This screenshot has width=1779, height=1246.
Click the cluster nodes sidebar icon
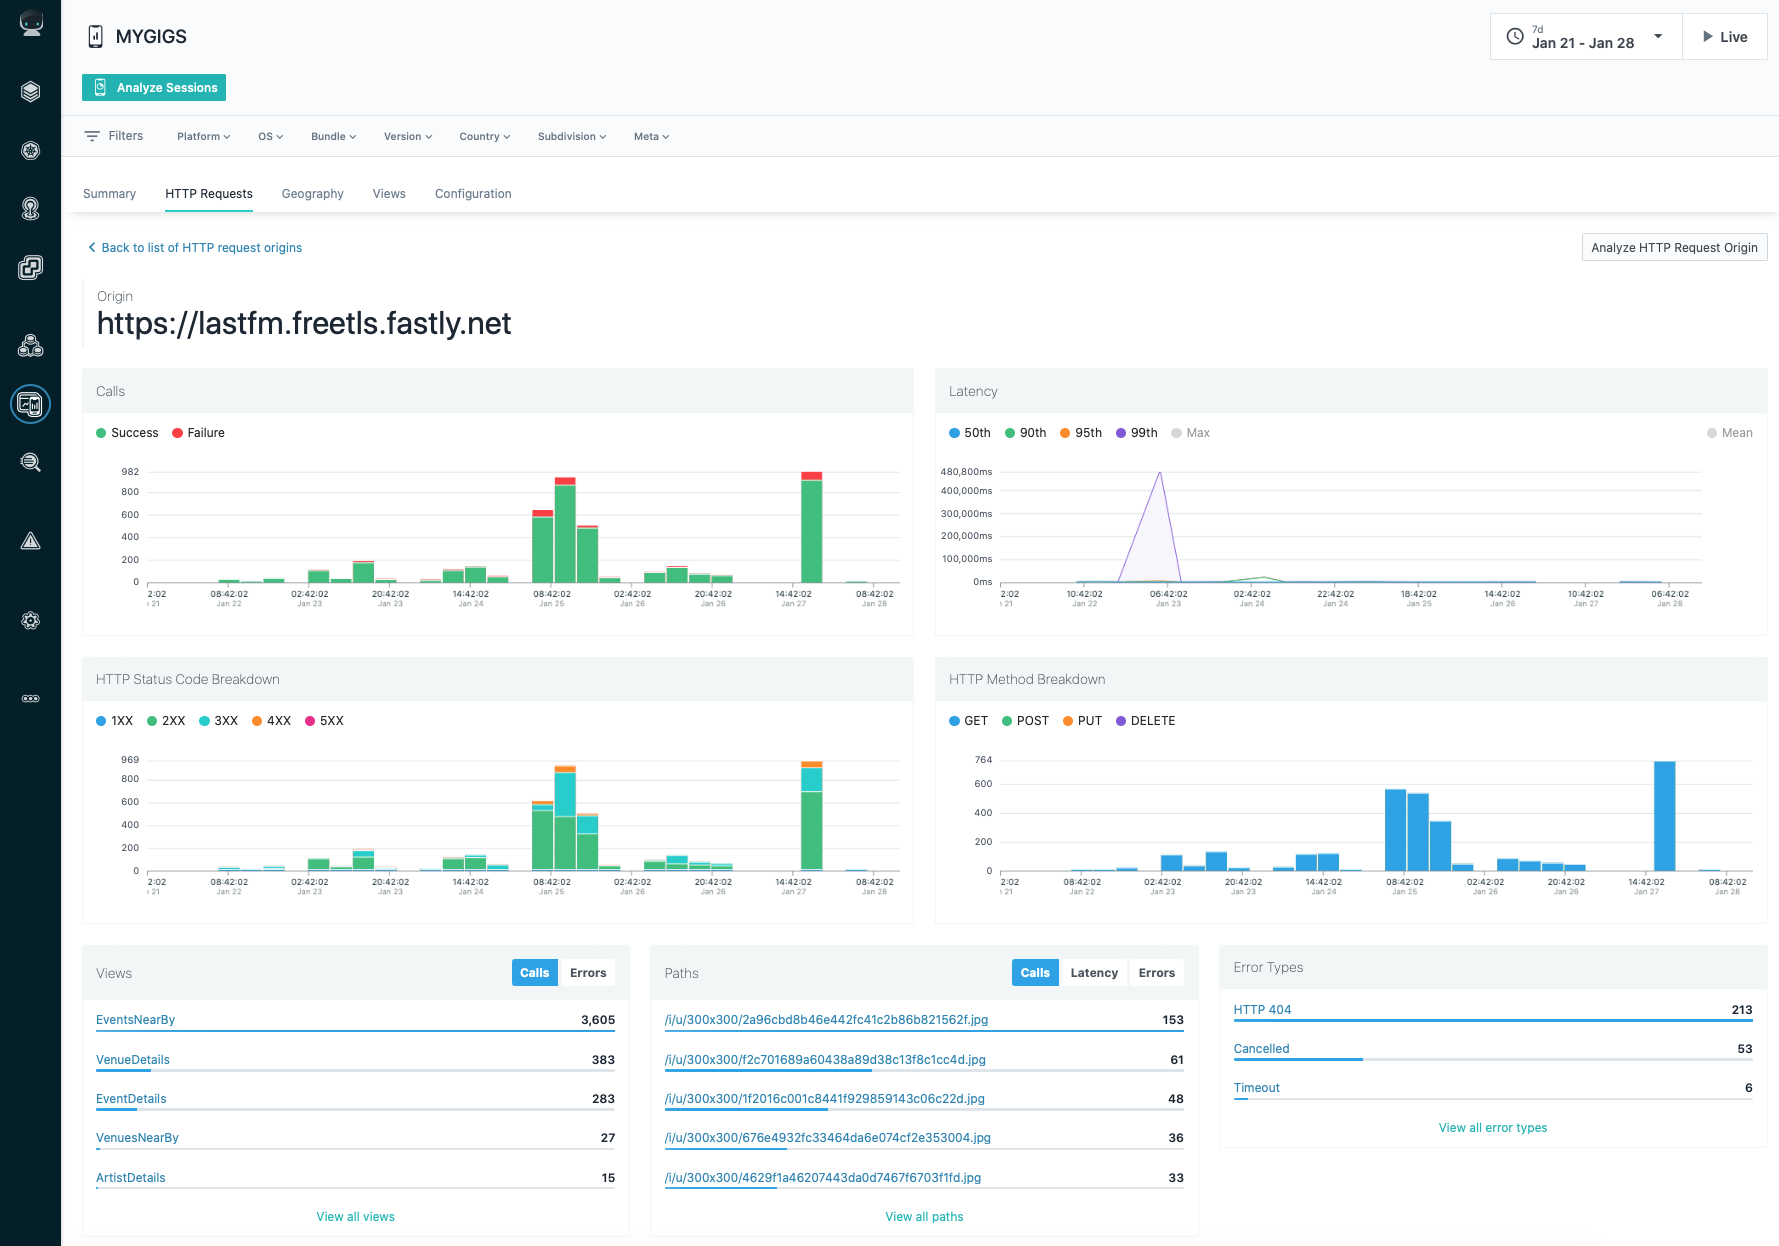point(31,346)
